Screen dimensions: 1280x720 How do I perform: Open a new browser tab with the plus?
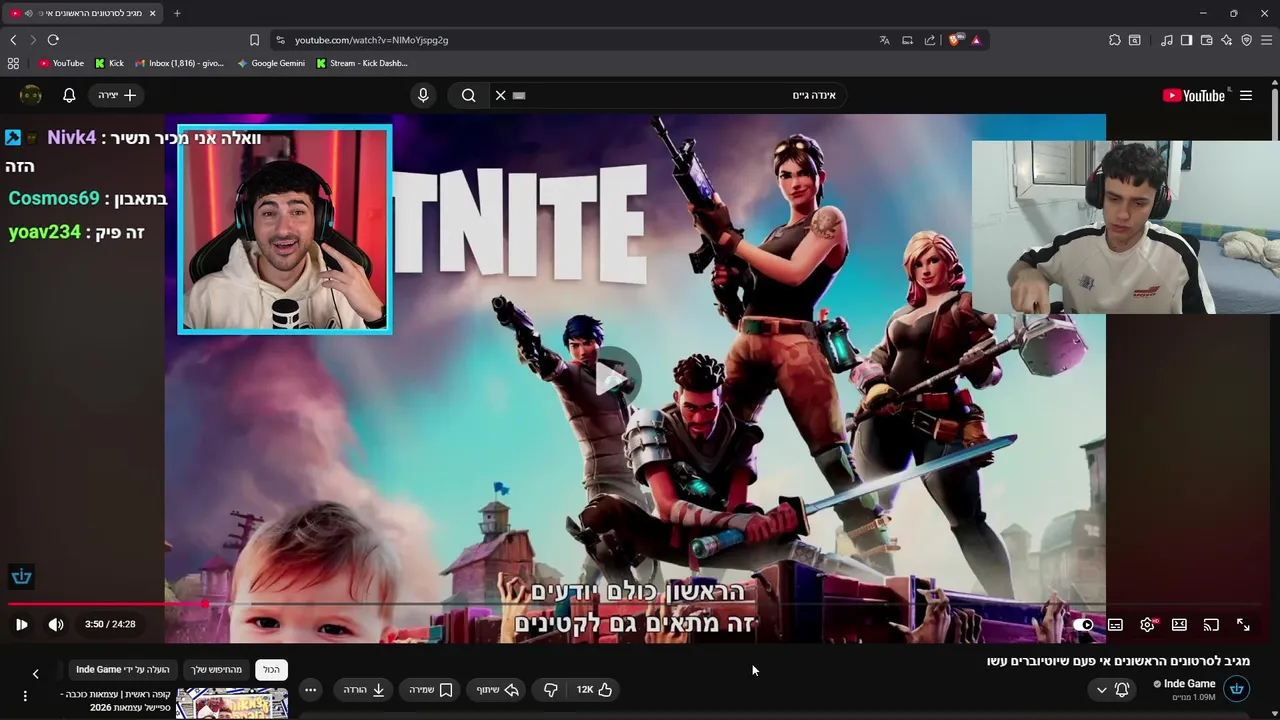coord(177,13)
